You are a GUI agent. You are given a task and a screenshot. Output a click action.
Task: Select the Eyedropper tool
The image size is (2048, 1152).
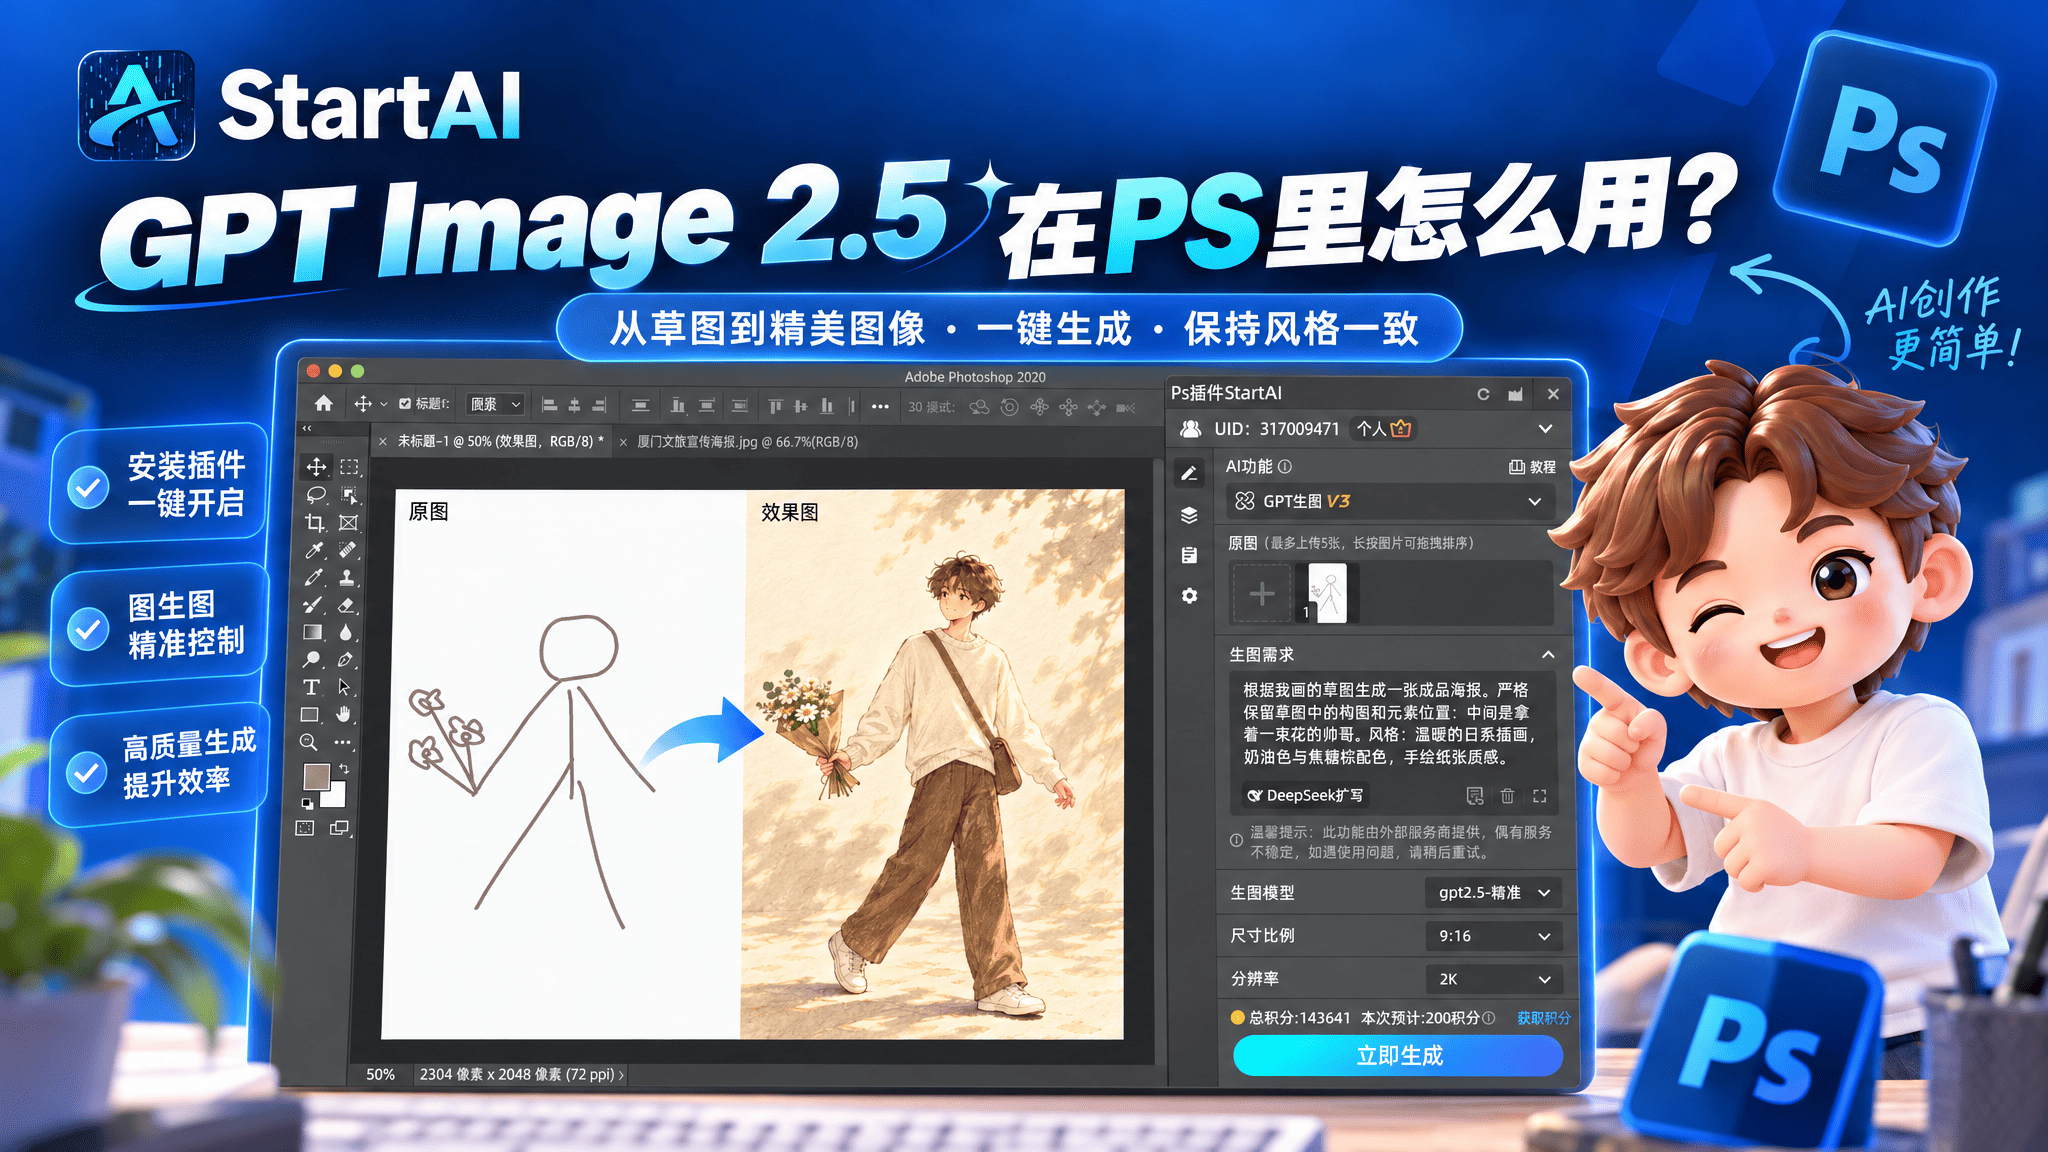coord(314,550)
